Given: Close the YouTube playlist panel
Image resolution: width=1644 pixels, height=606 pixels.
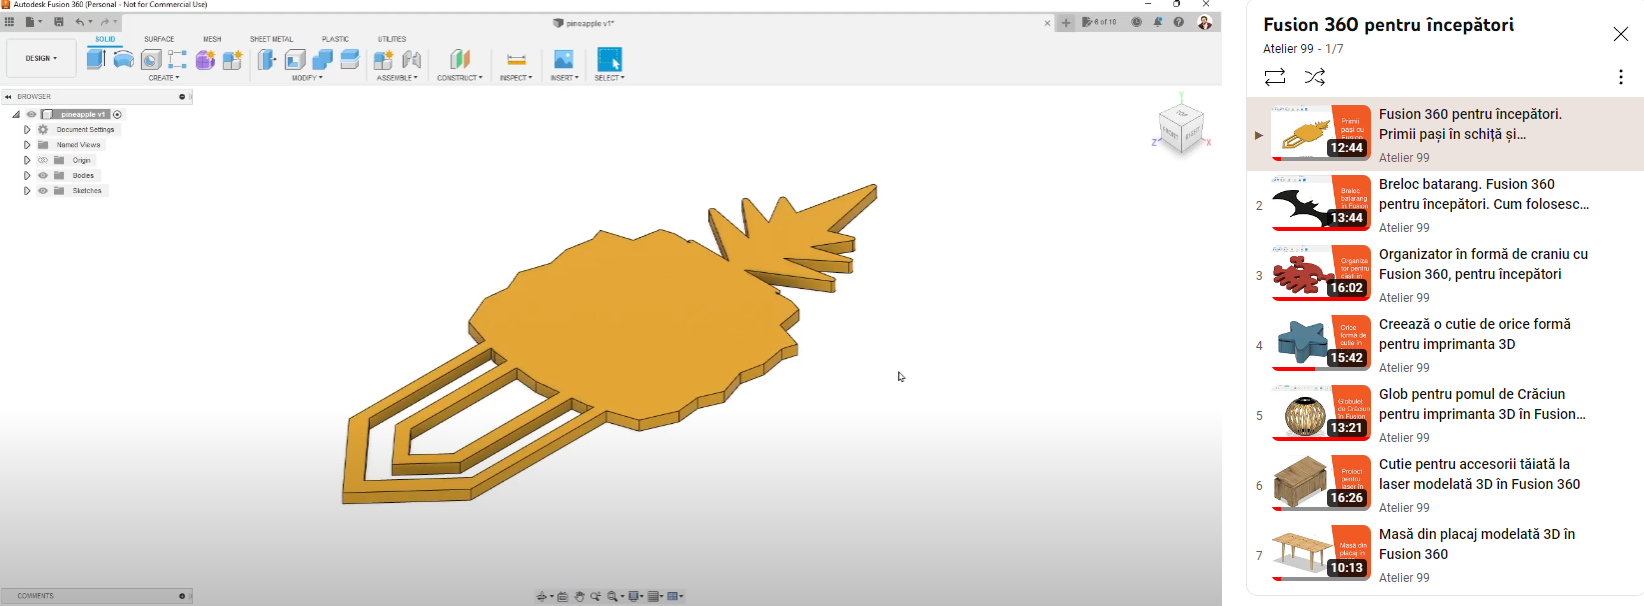Looking at the screenshot, I should coord(1621,34).
